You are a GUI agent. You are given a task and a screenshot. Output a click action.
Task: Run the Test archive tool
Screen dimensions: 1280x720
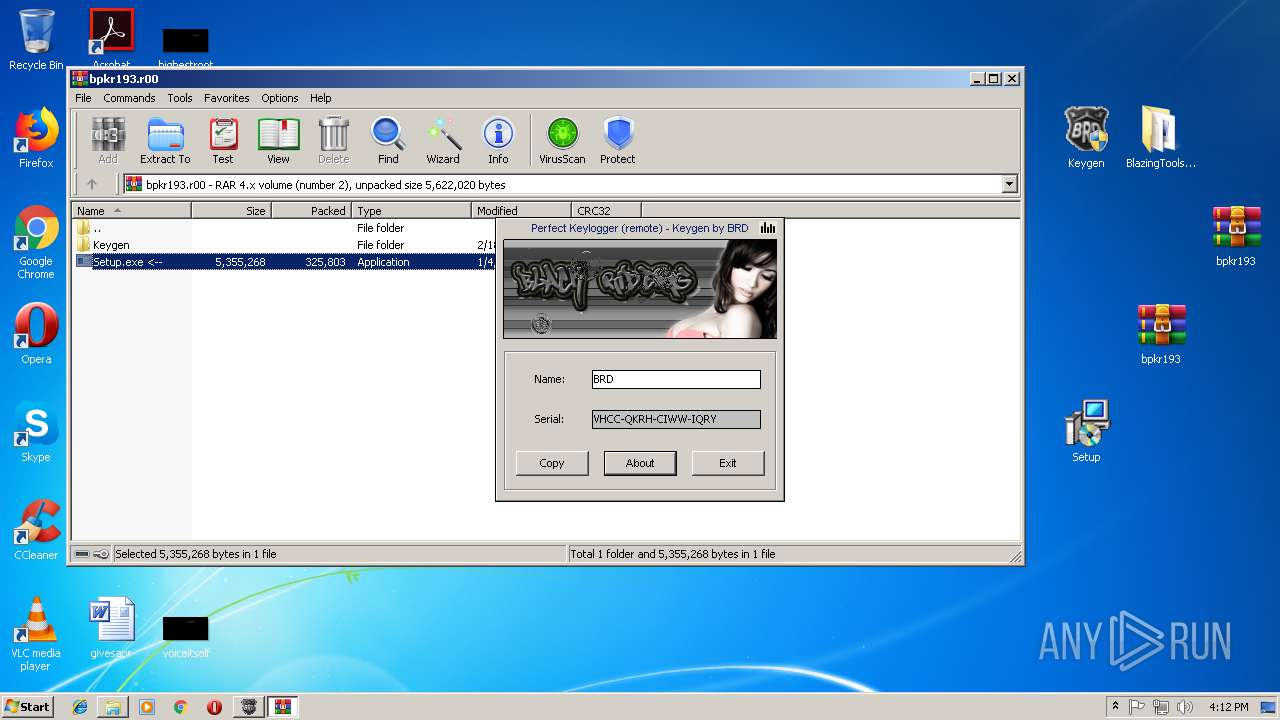pyautogui.click(x=223, y=141)
